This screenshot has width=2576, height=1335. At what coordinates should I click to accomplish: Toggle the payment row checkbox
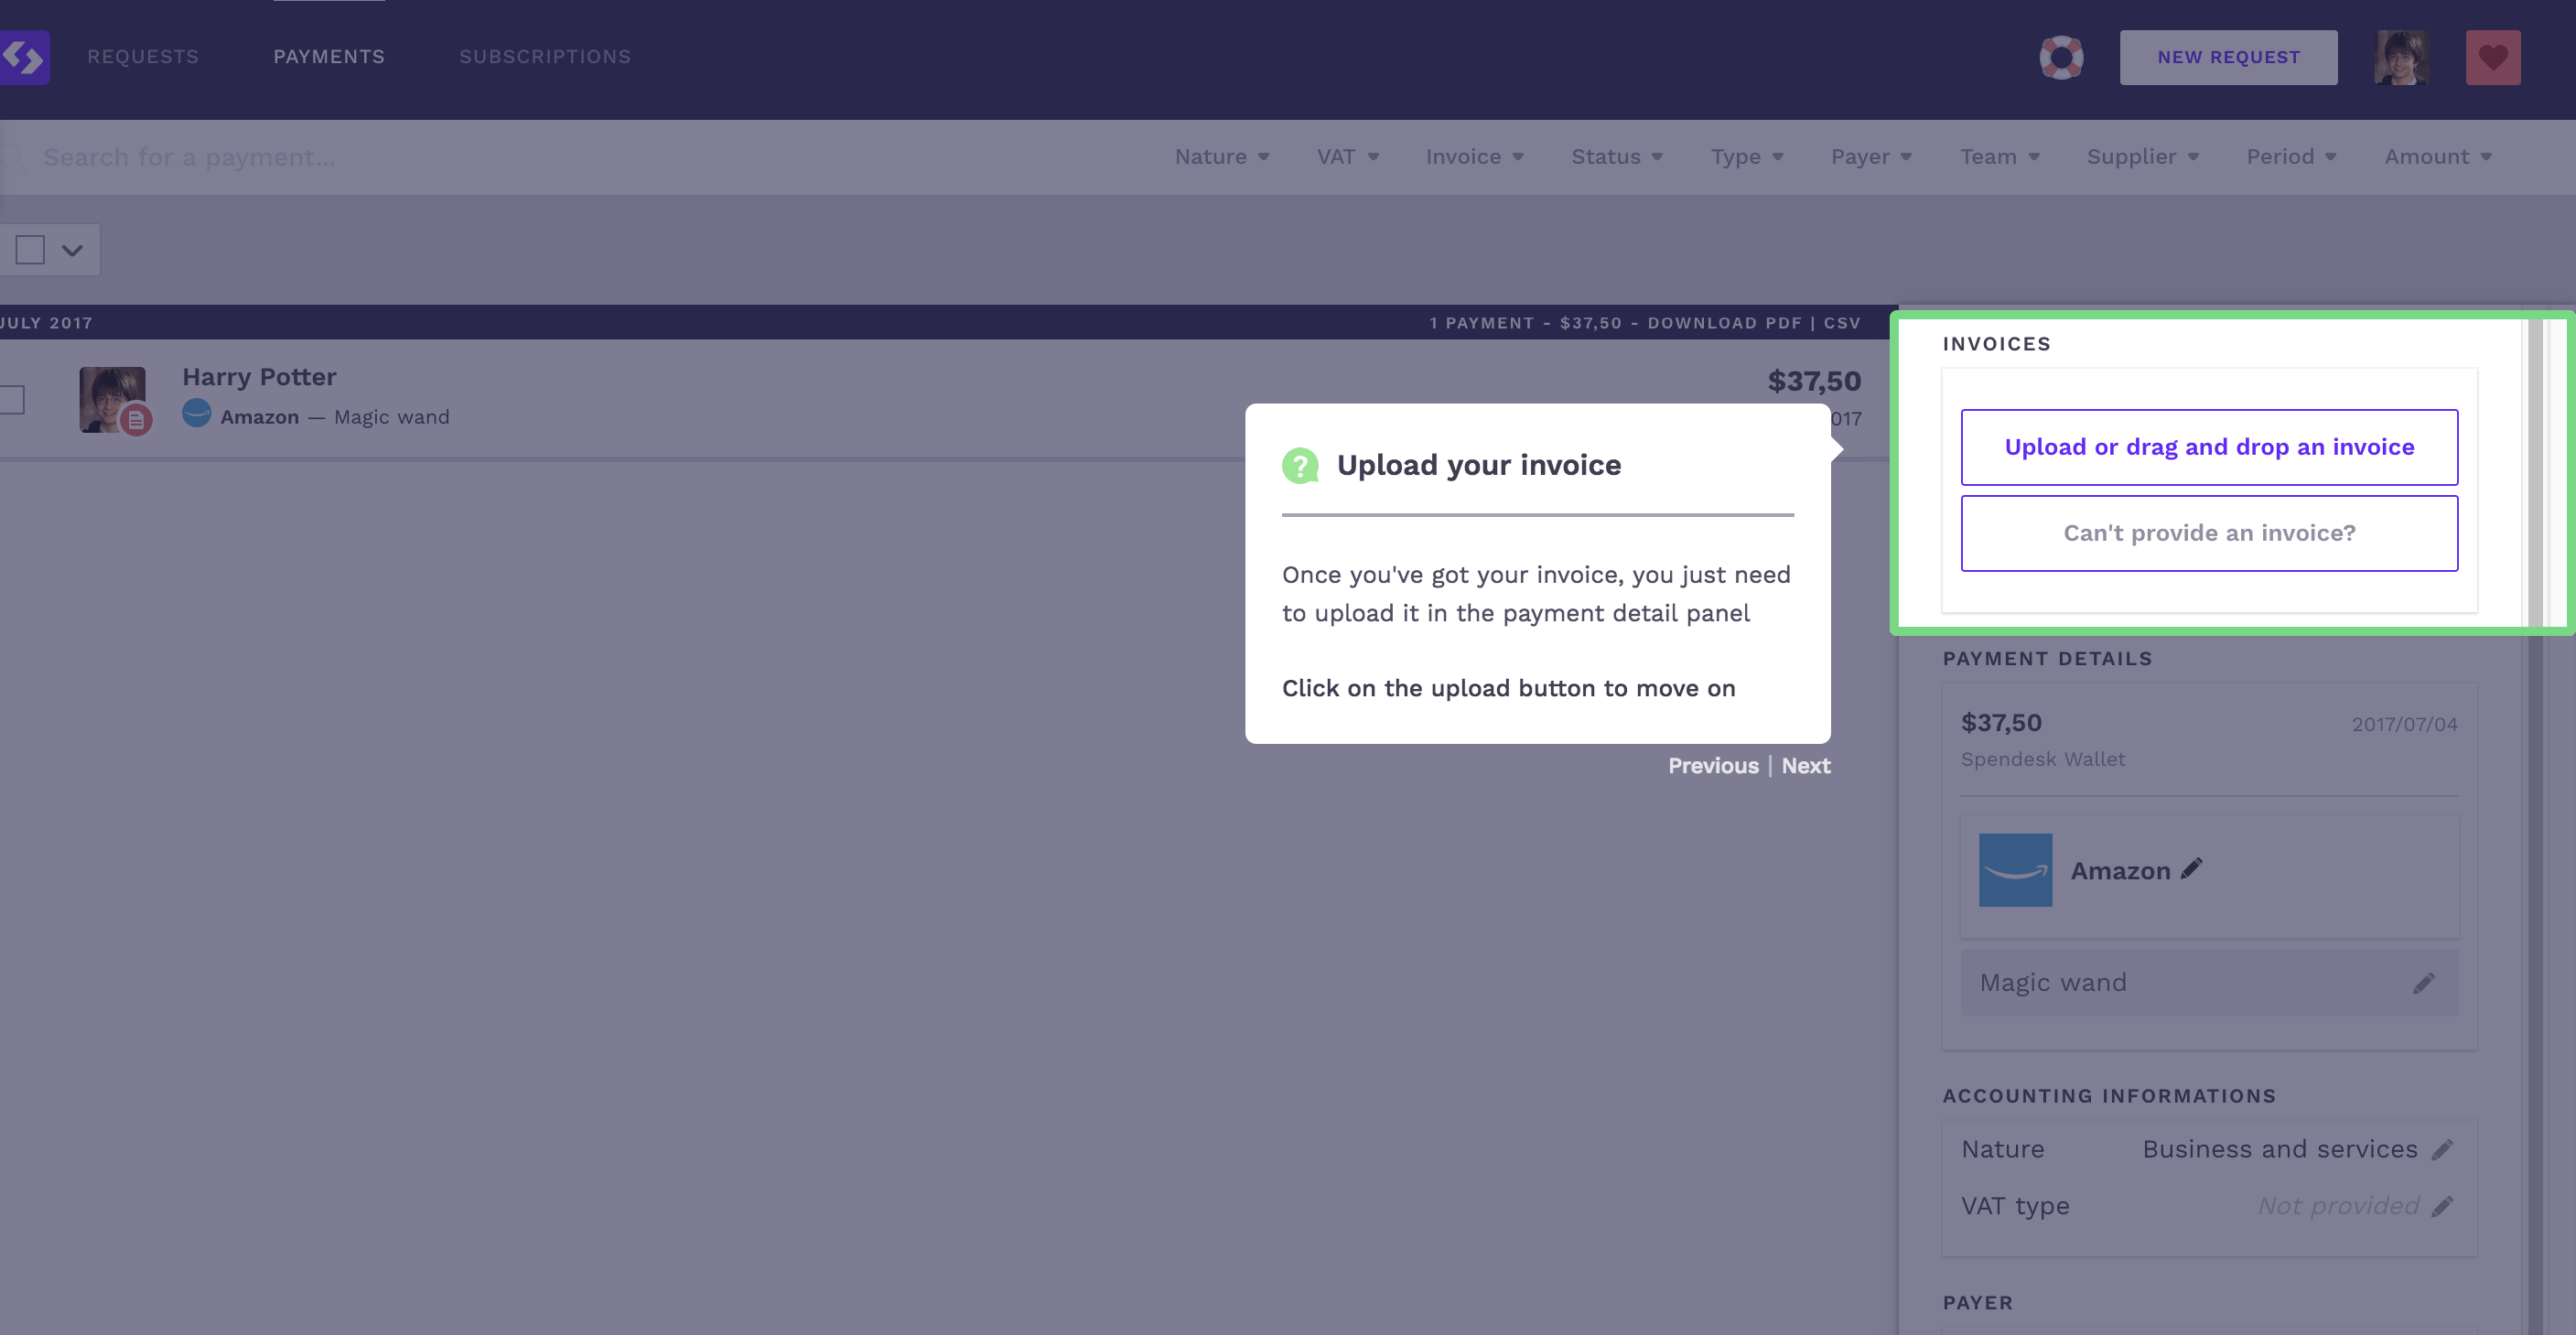coord(12,395)
